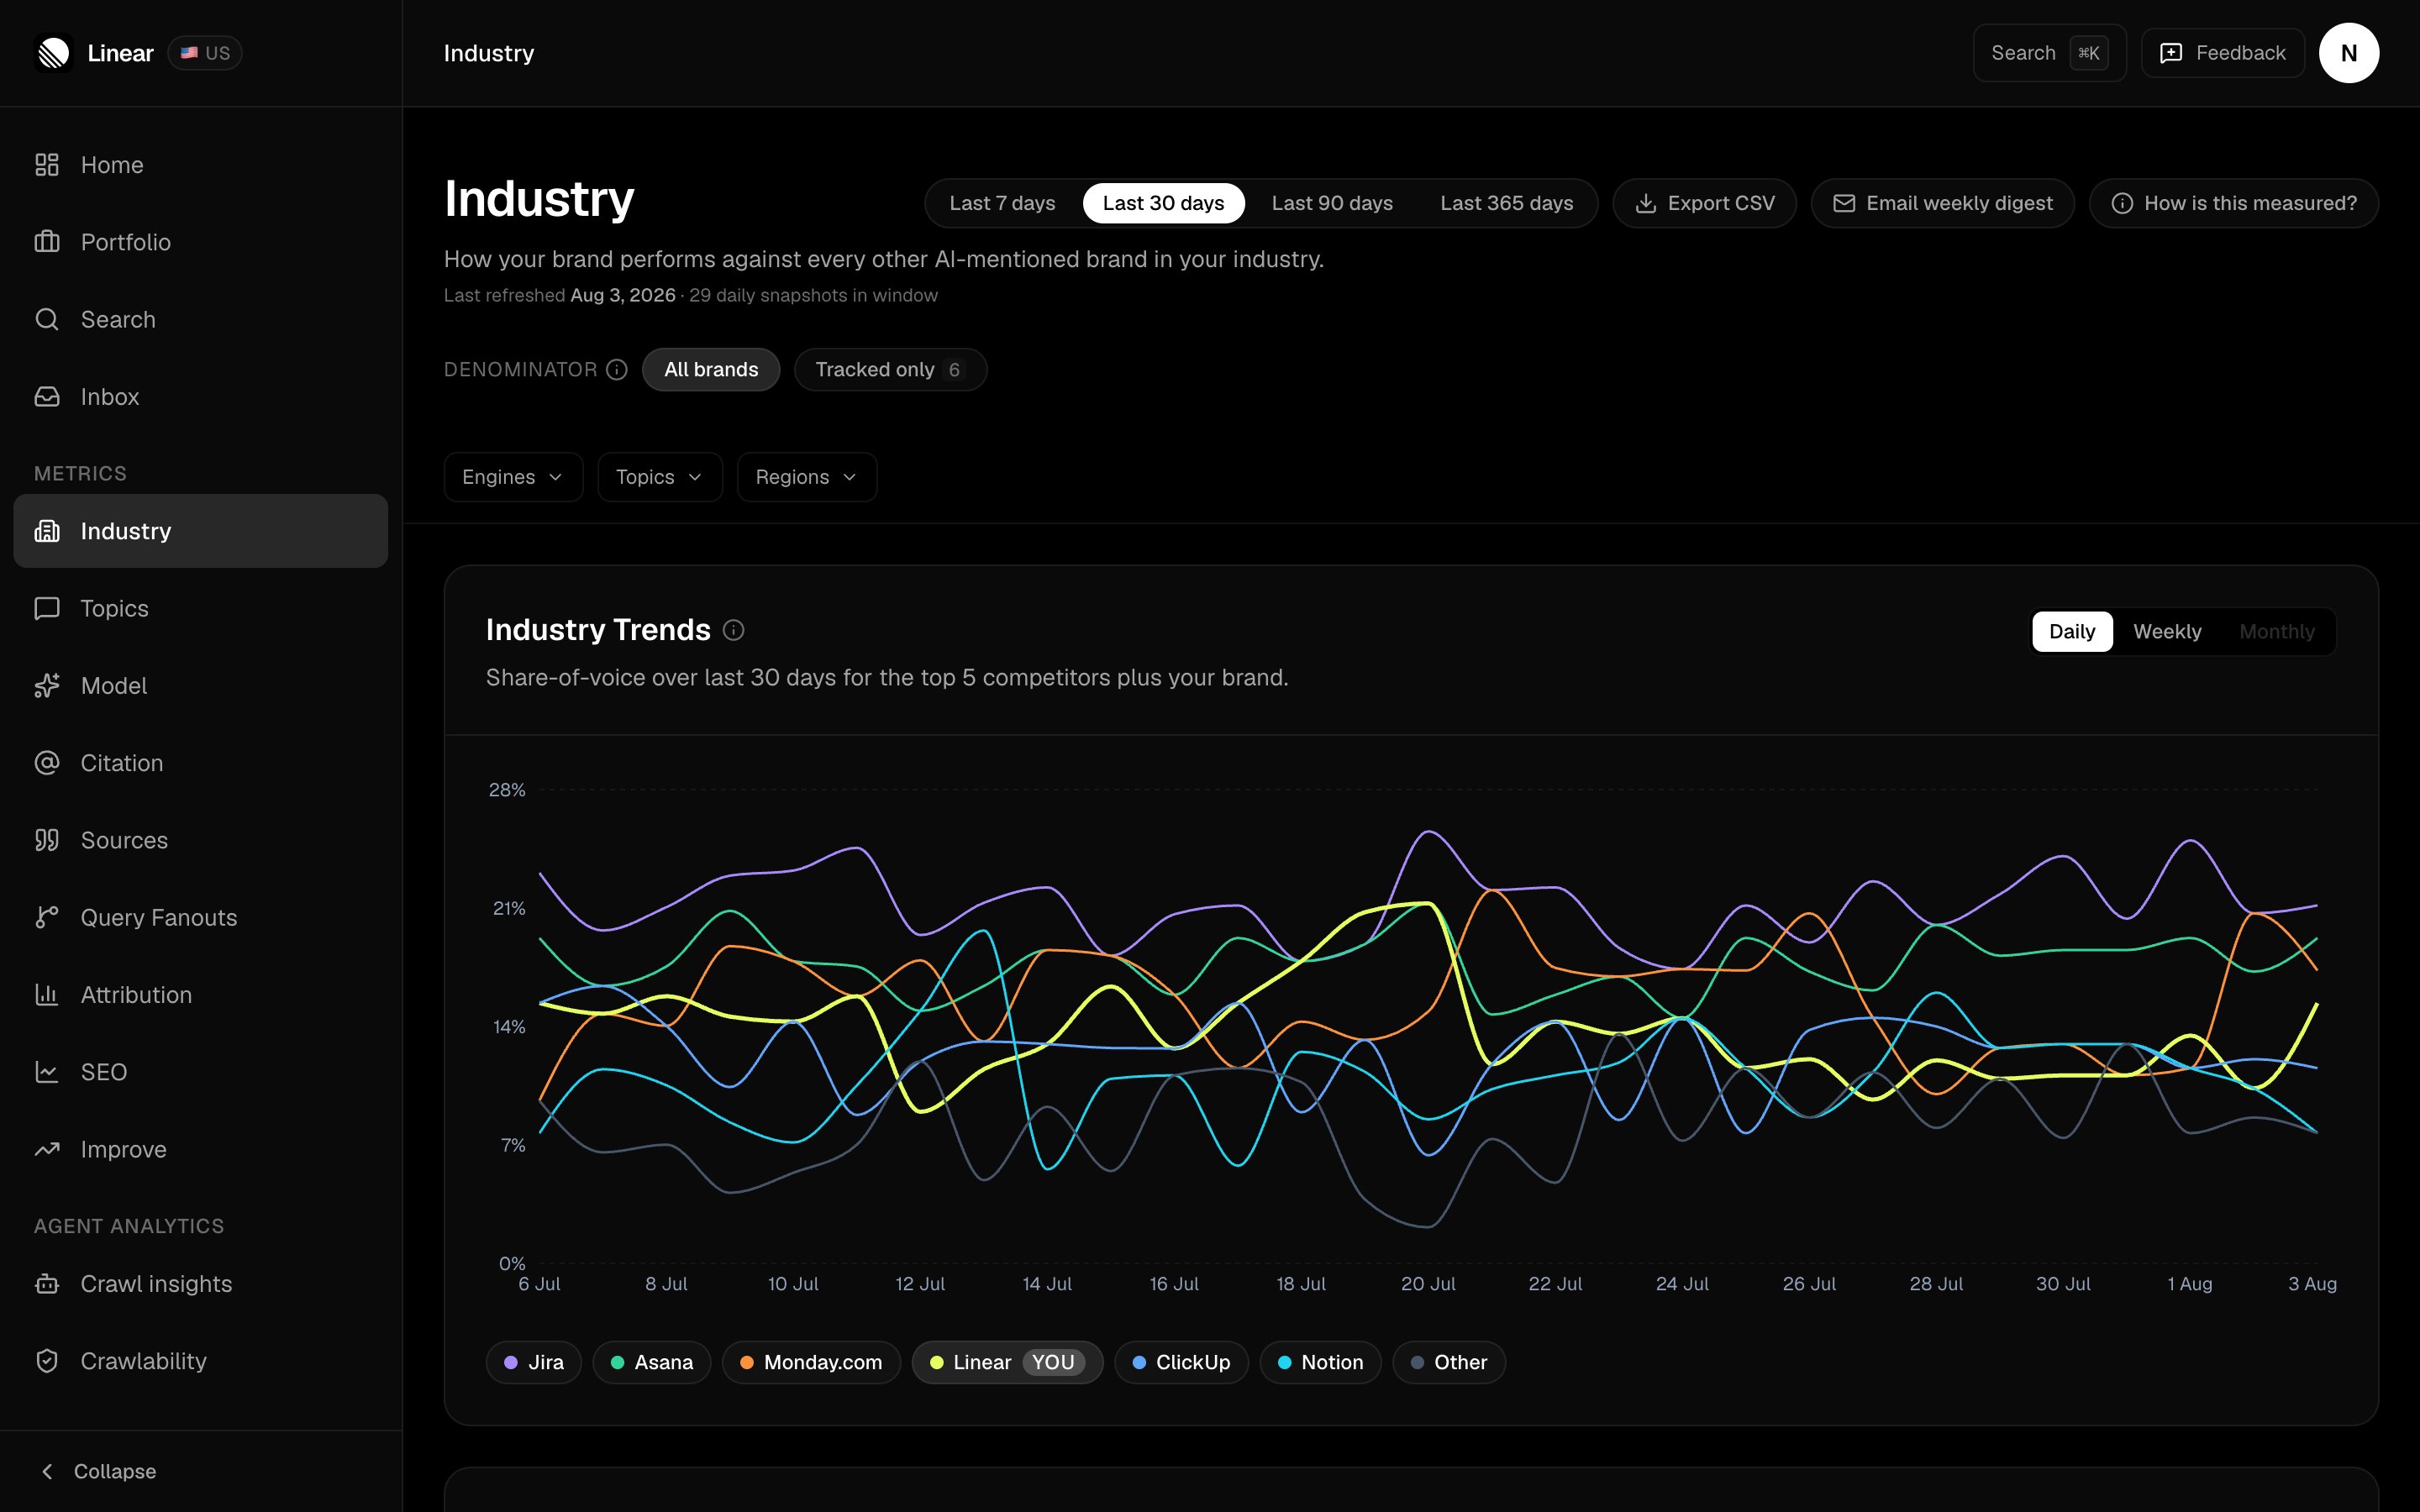Open the Topics filter dropdown

tap(660, 477)
